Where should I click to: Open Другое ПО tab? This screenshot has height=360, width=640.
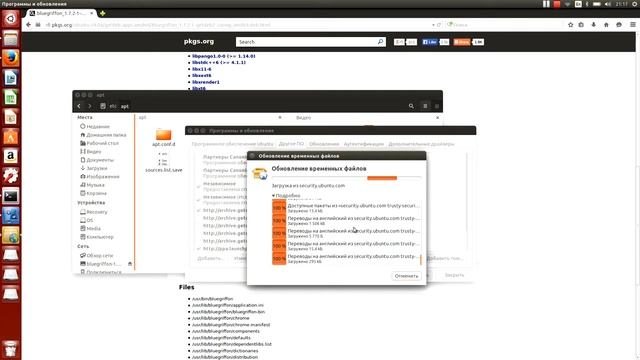291,144
